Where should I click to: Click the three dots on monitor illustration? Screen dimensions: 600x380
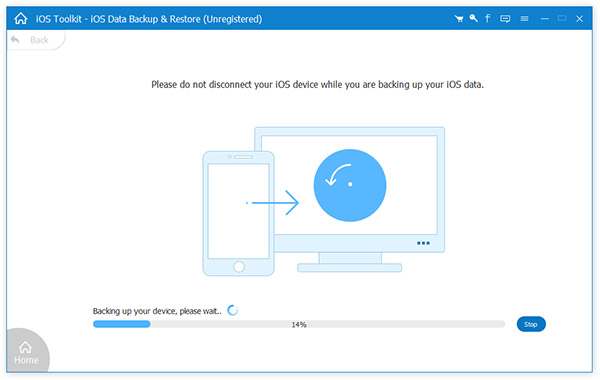click(423, 243)
